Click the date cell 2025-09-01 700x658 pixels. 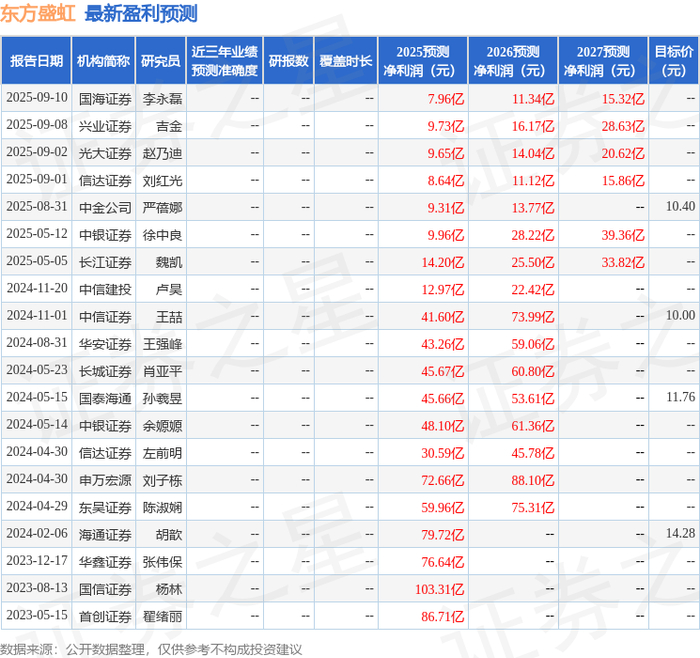[37, 179]
